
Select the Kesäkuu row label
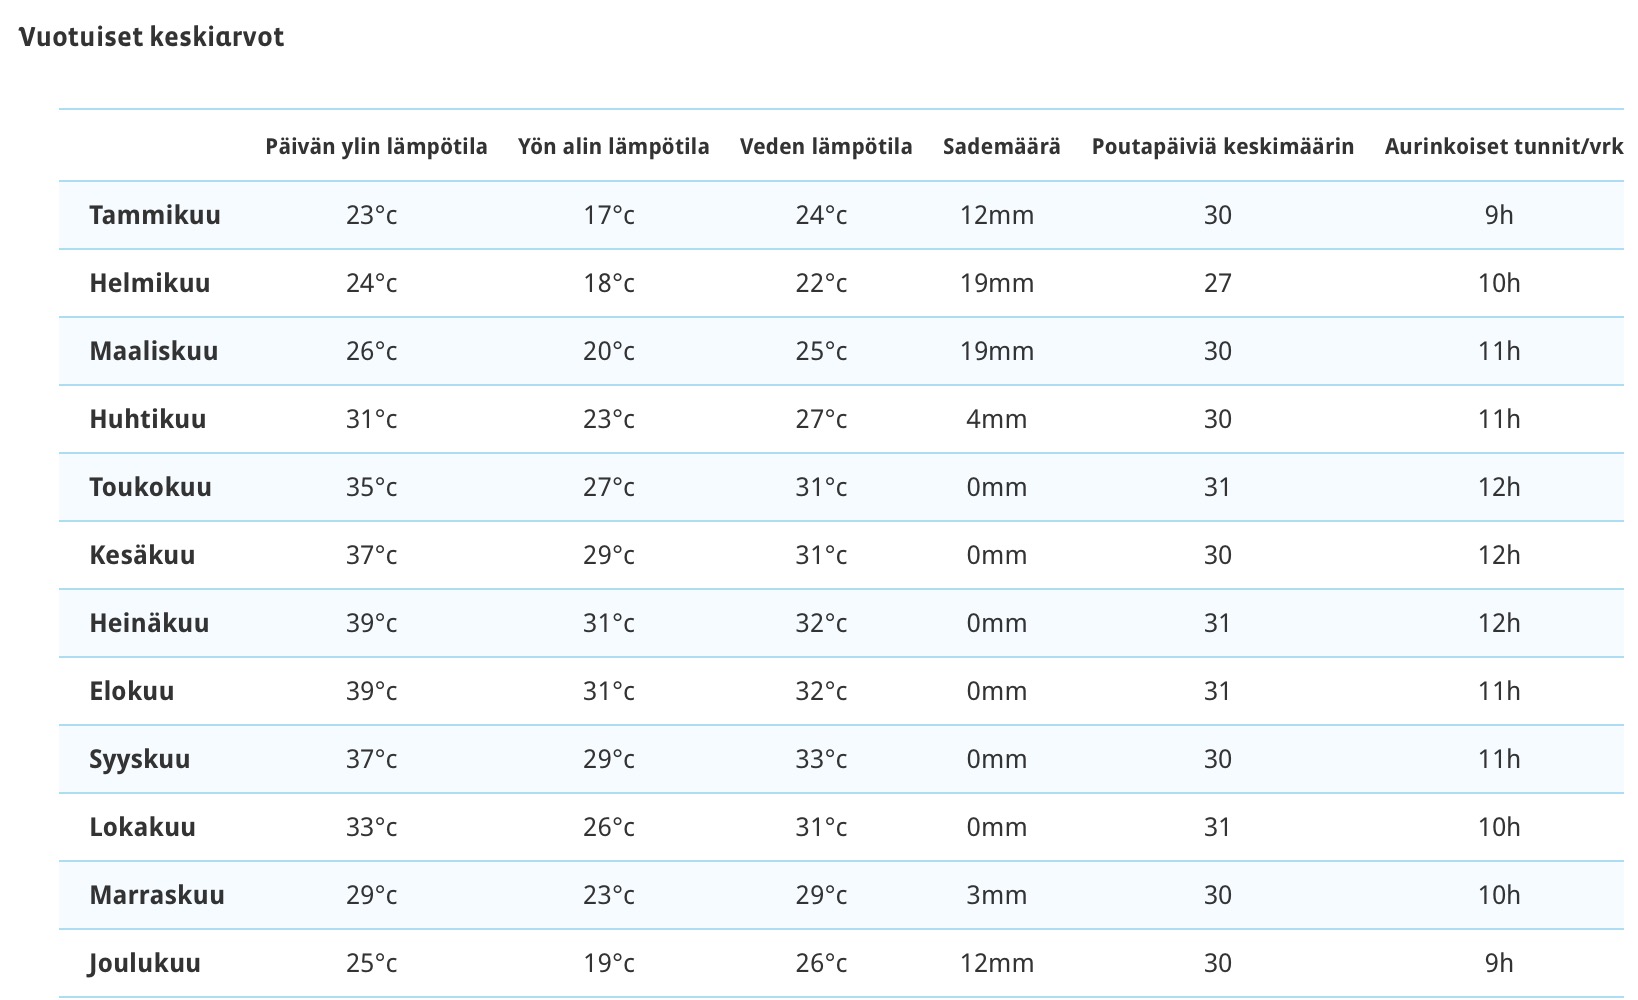click(142, 555)
